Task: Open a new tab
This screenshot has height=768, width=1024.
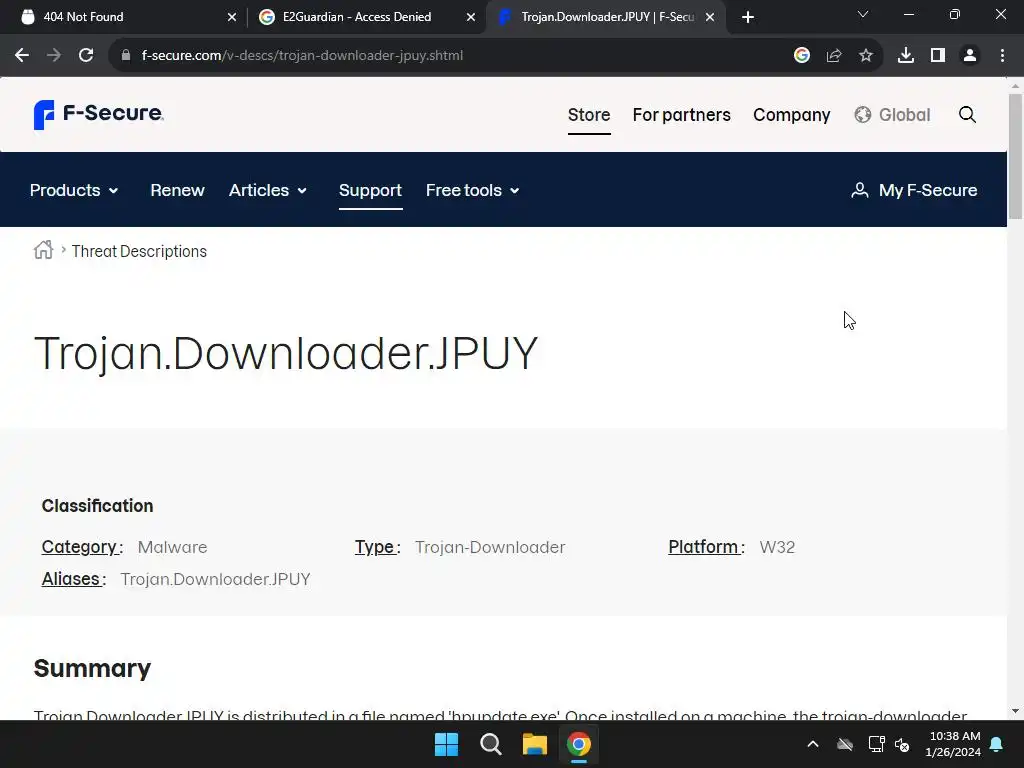Action: tap(748, 17)
